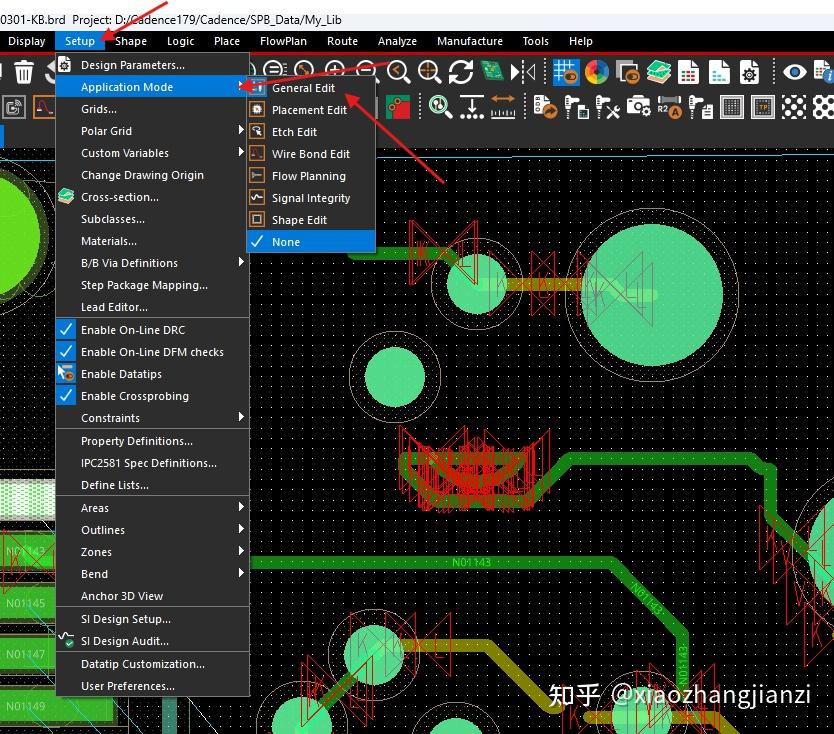Open the Manufacture menu

(x=470, y=41)
